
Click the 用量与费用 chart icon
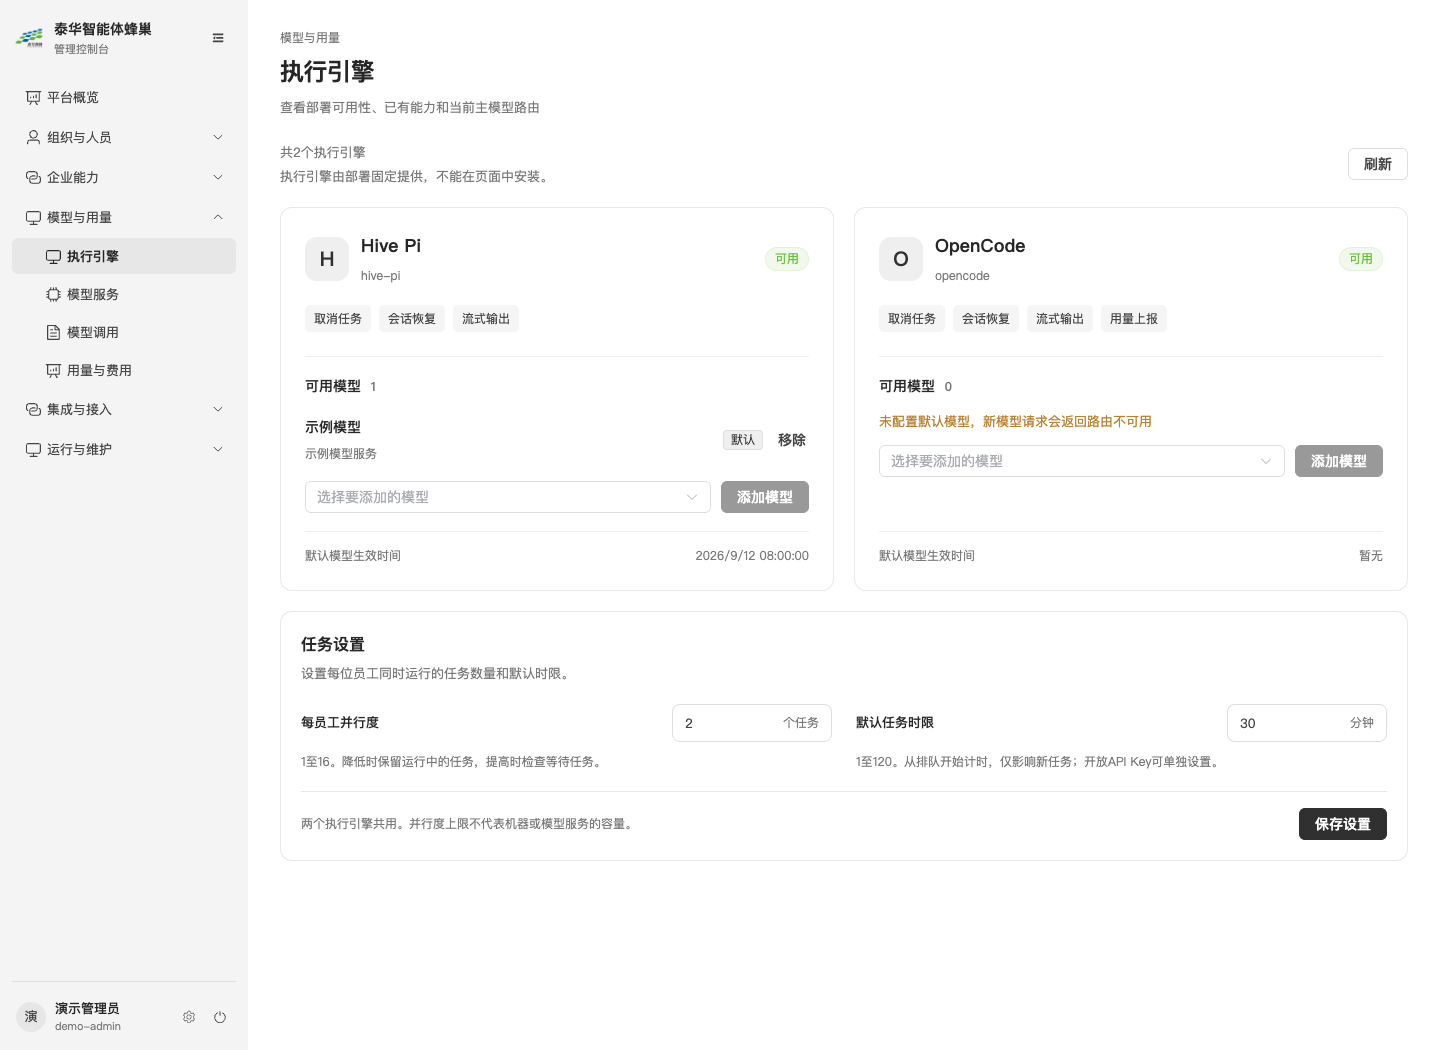tap(53, 370)
